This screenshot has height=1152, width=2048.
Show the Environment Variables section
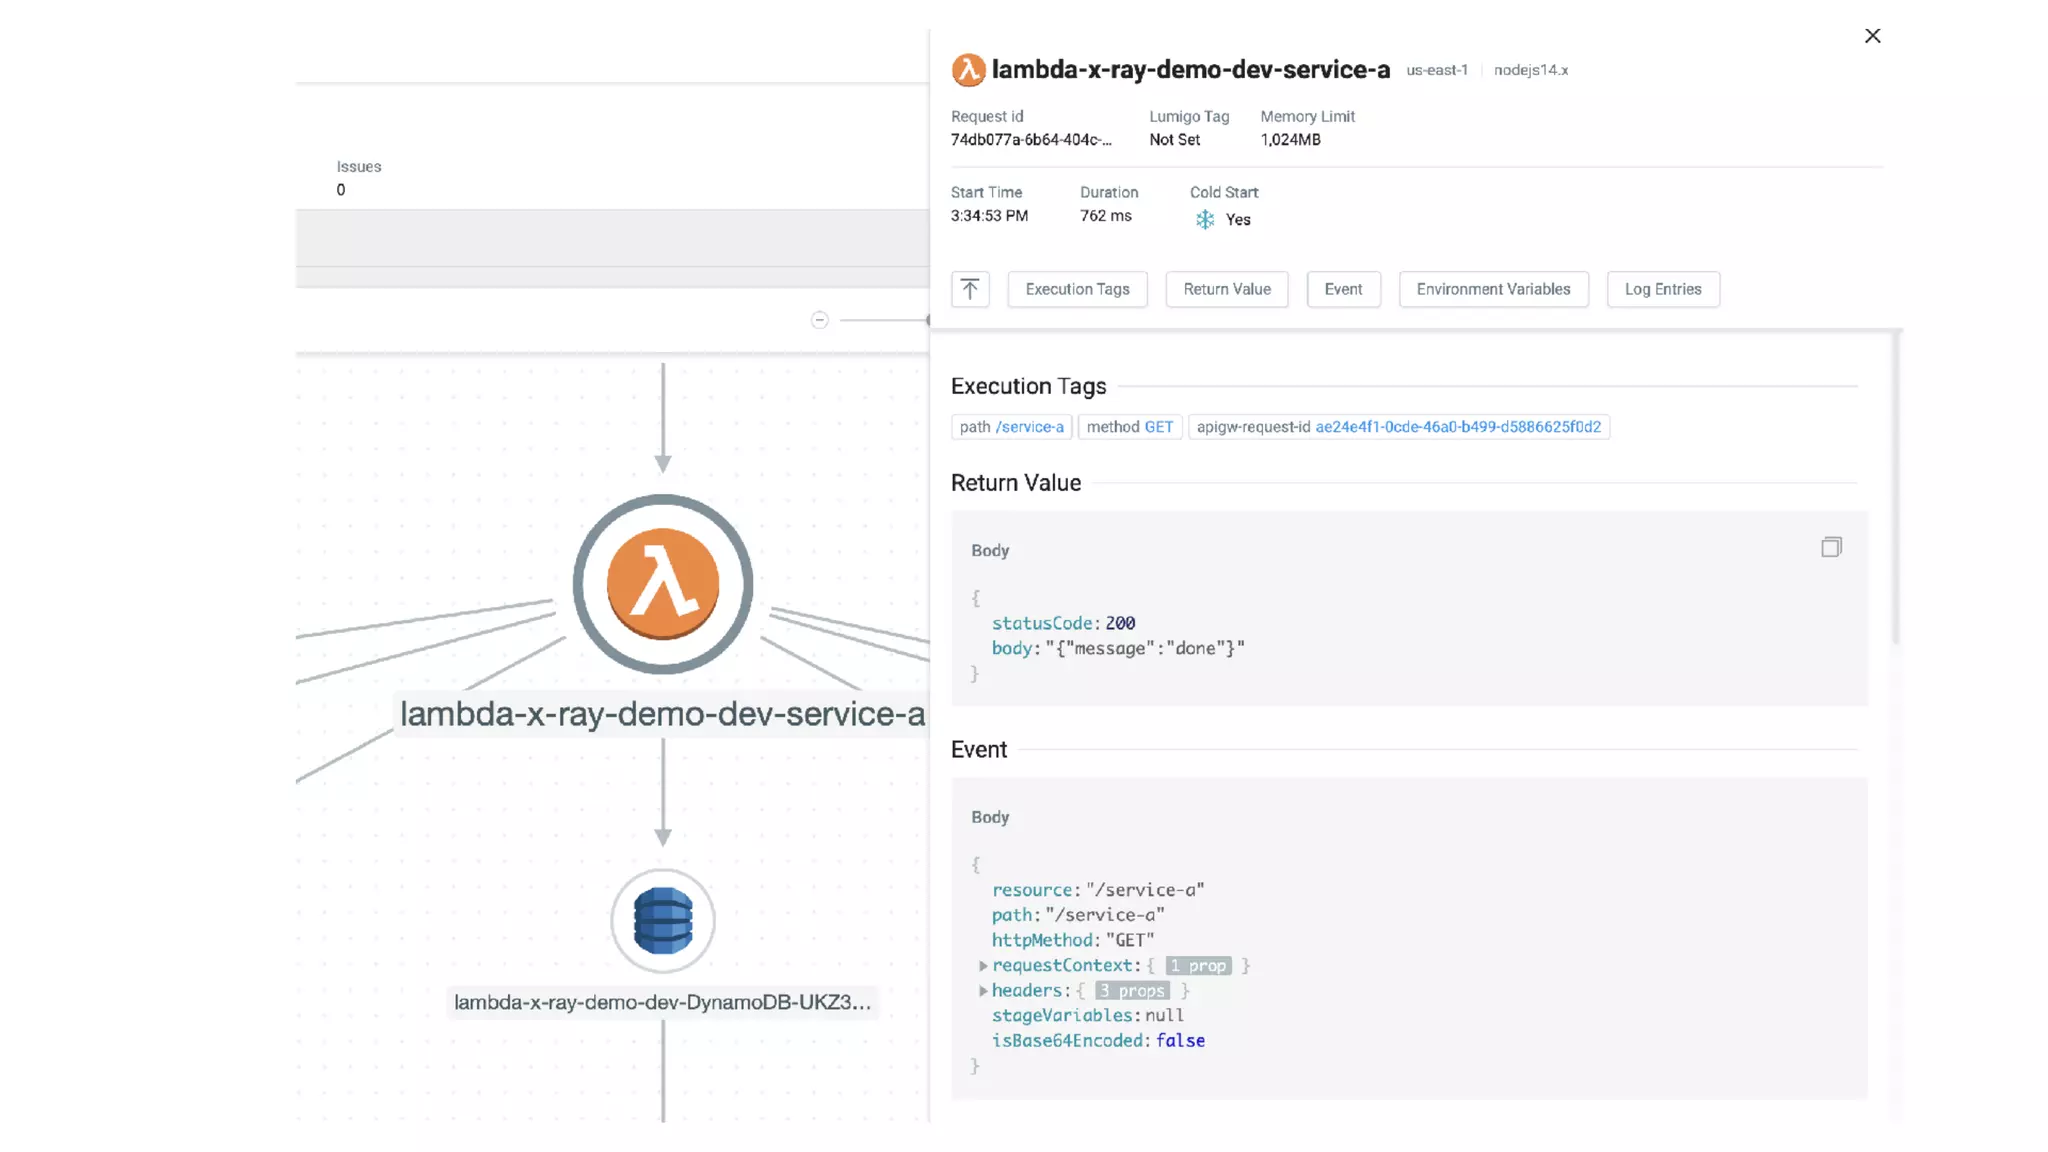pyautogui.click(x=1493, y=289)
